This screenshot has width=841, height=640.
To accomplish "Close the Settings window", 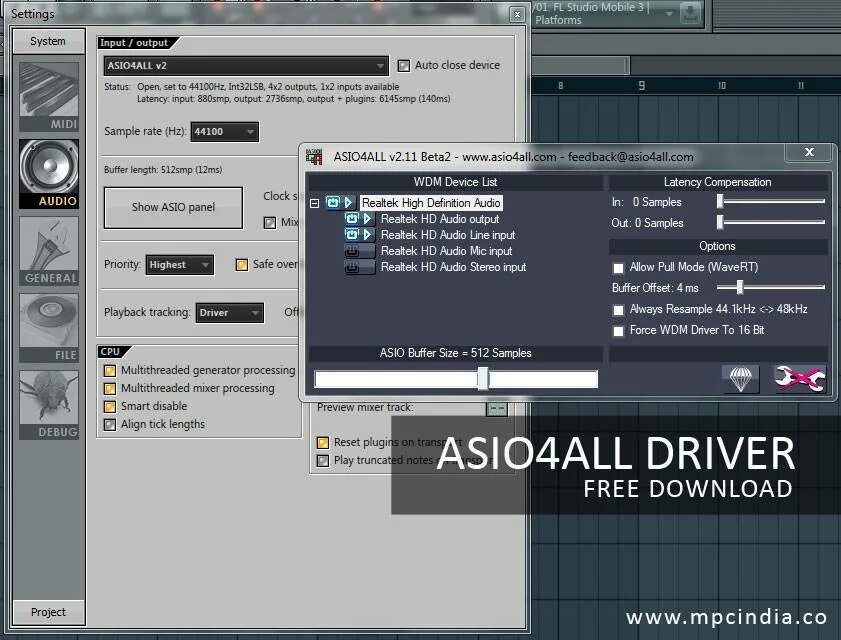I will point(517,14).
